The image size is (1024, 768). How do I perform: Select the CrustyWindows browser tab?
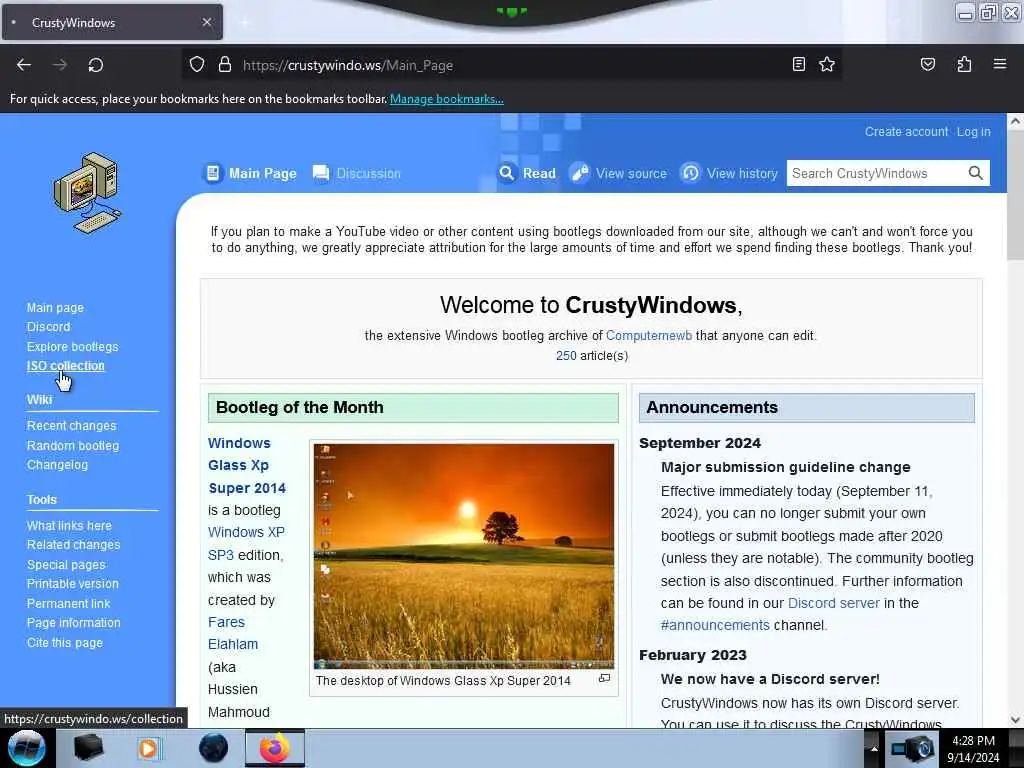pos(112,22)
